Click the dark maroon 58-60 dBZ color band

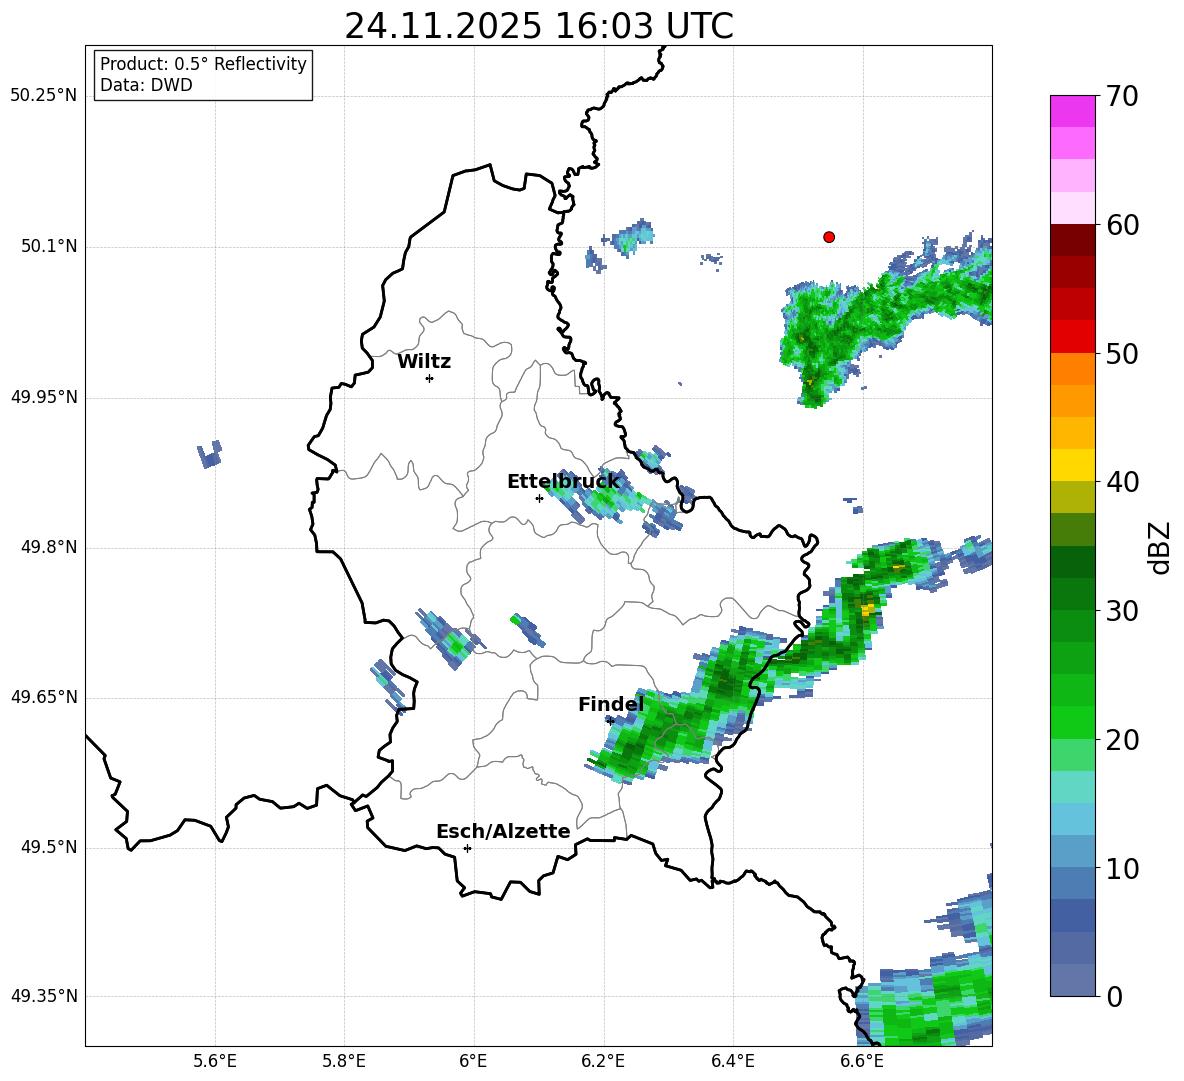point(1073,240)
